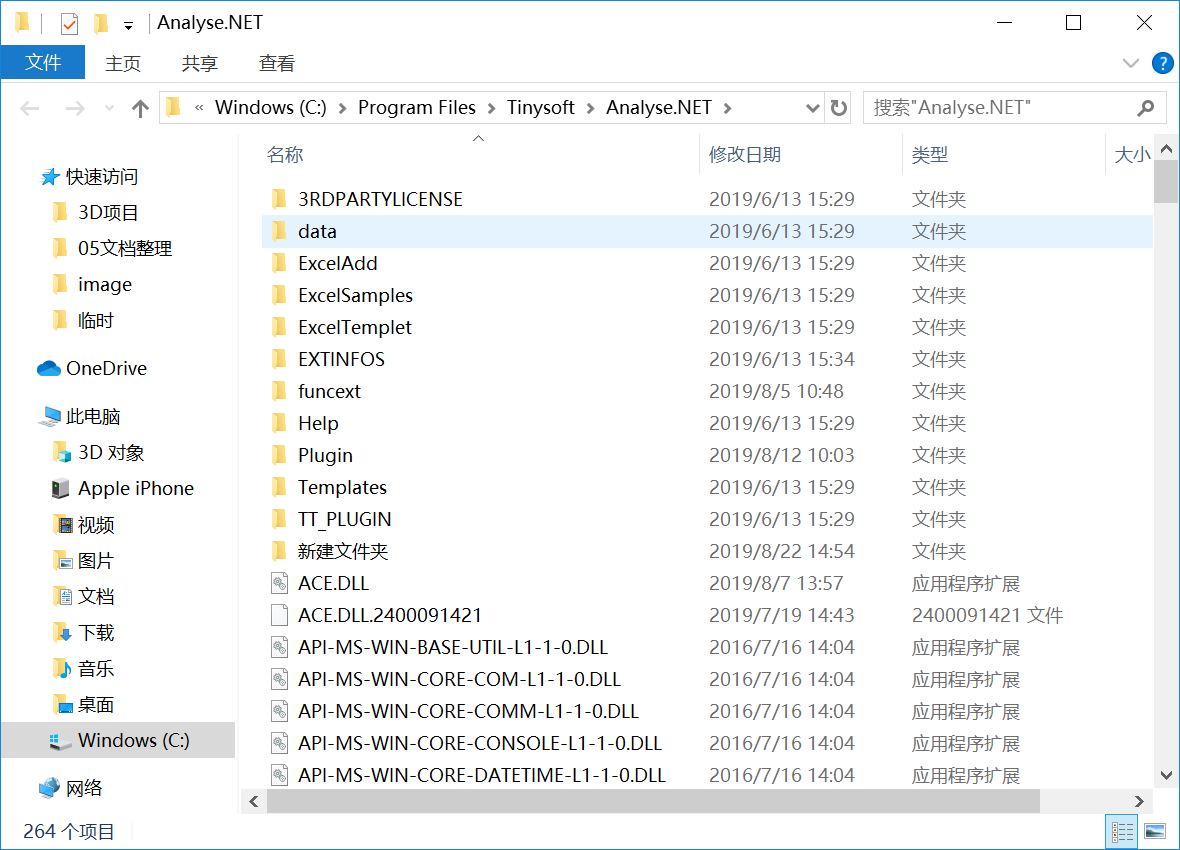Click Program Files in address breadcrumb
Screen dimensions: 1180x850
pos(417,108)
